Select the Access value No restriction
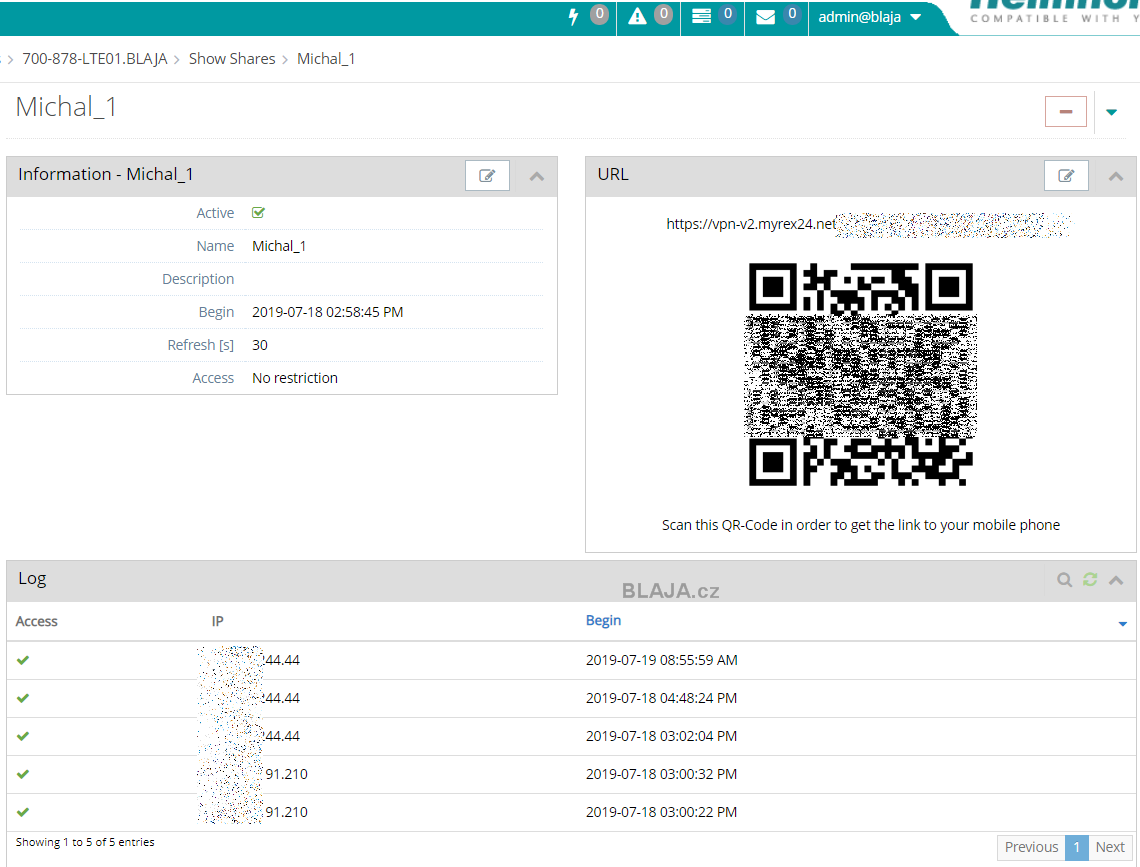Image resolution: width=1140 pixels, height=867 pixels. click(294, 378)
